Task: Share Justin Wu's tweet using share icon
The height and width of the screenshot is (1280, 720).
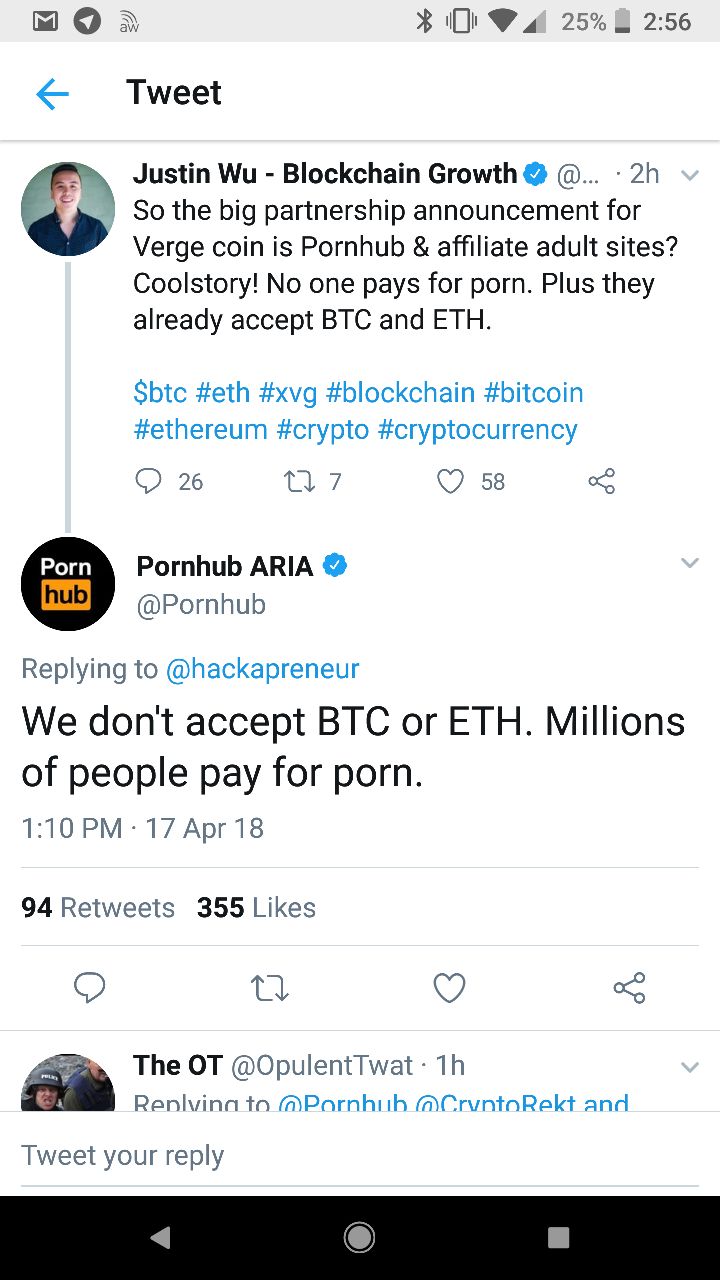Action: (602, 482)
